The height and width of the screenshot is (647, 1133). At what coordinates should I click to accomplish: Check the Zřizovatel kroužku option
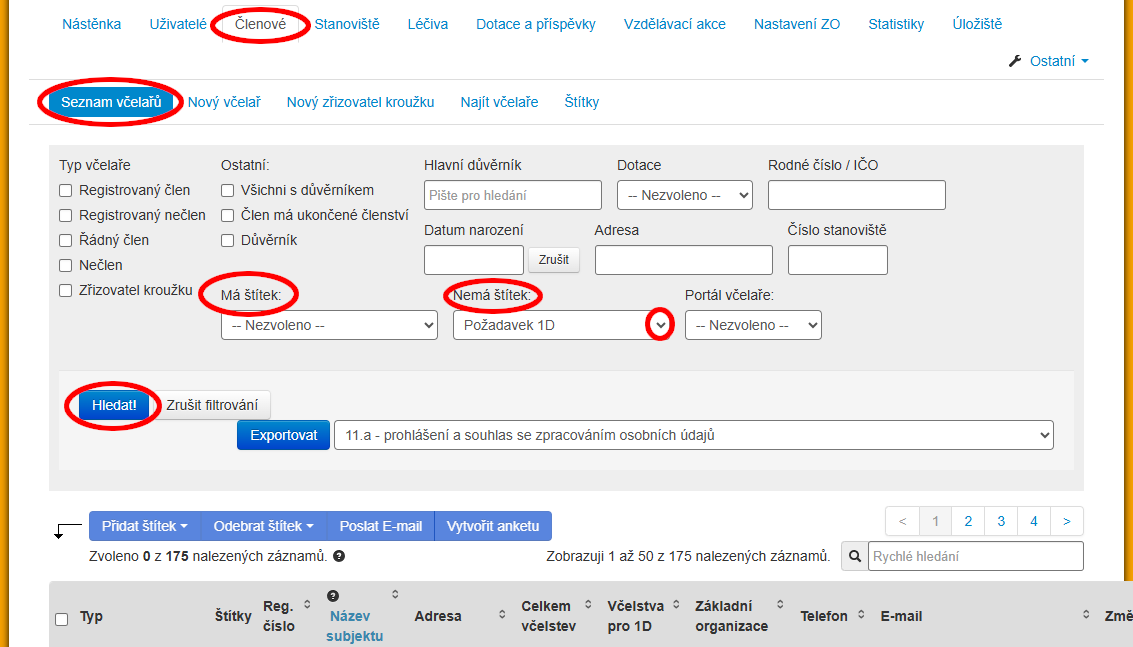coord(66,290)
